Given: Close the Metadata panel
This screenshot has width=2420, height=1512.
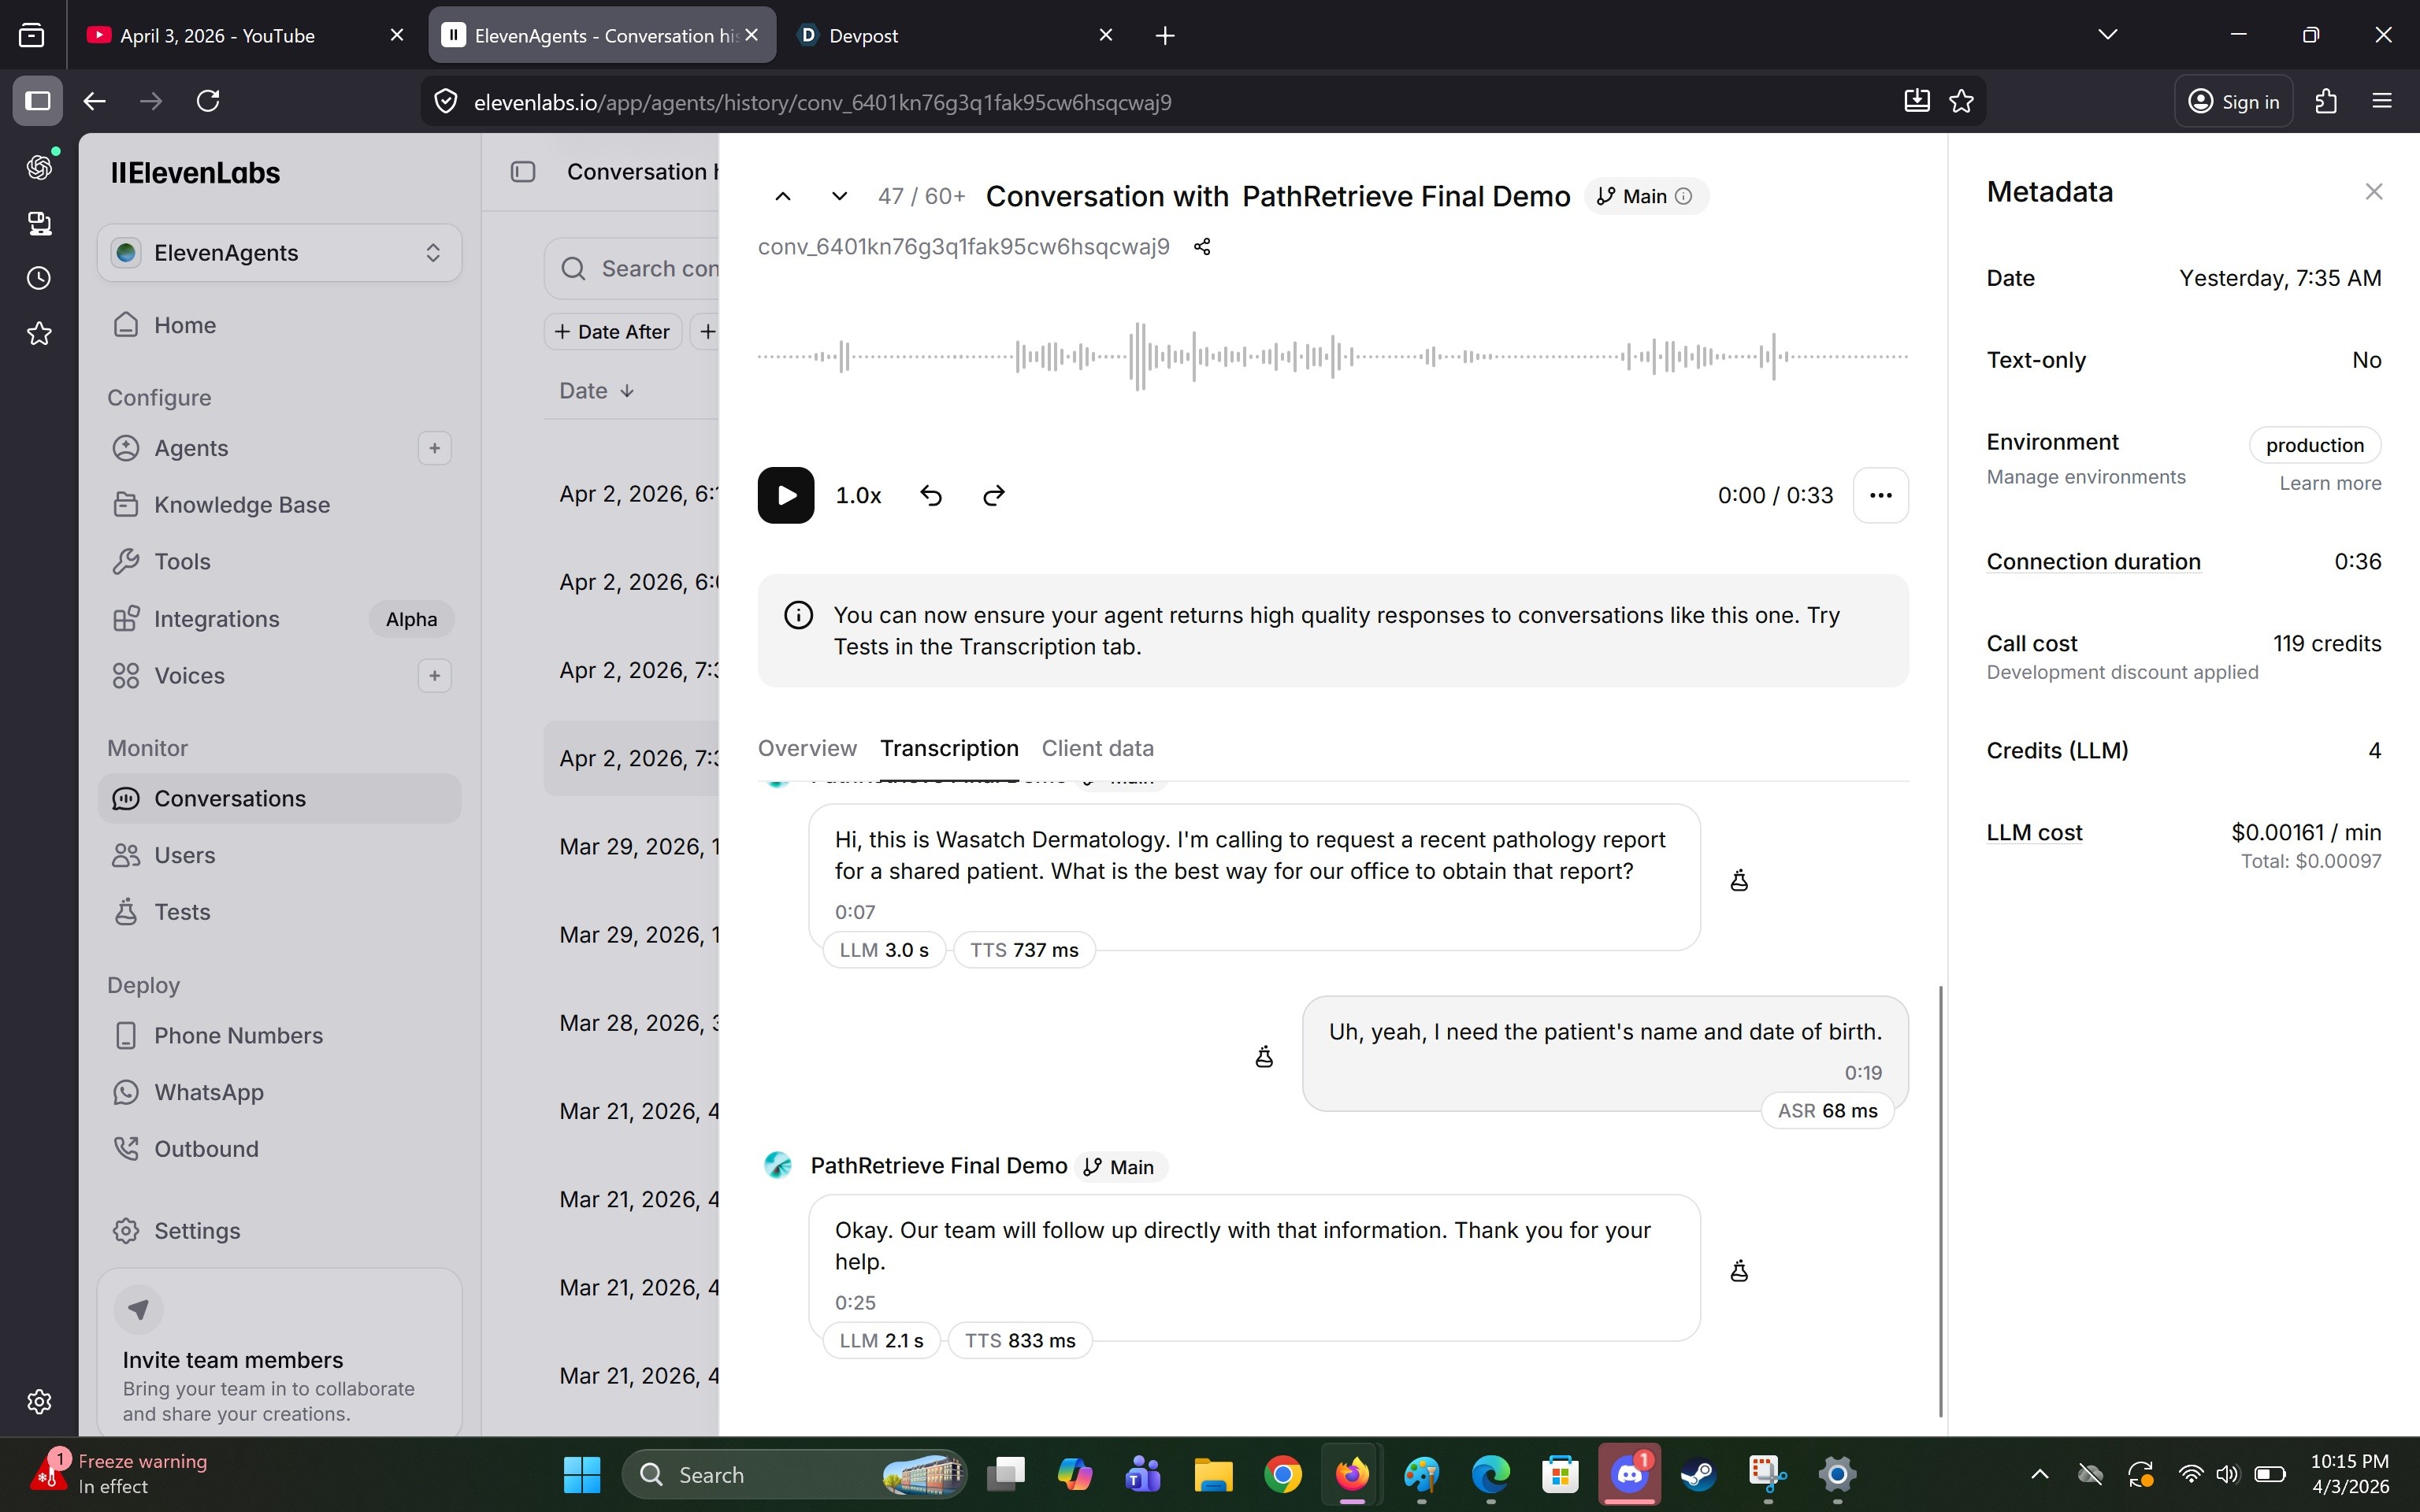Looking at the screenshot, I should [2373, 191].
